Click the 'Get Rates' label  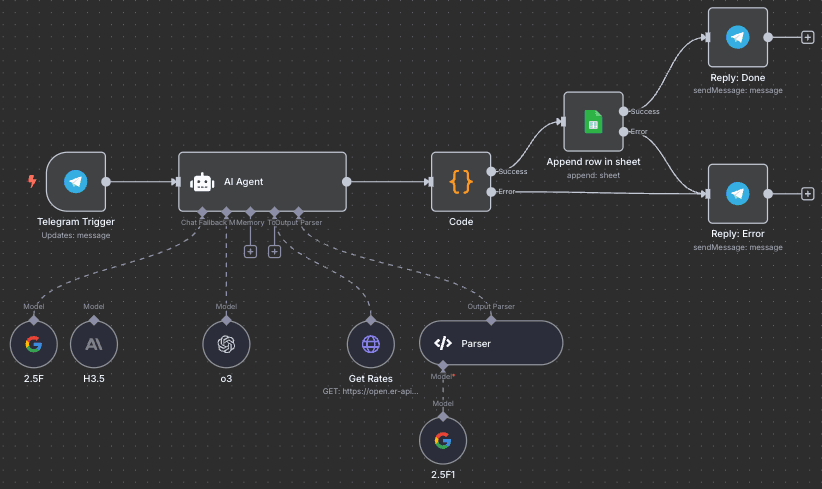pos(371,378)
